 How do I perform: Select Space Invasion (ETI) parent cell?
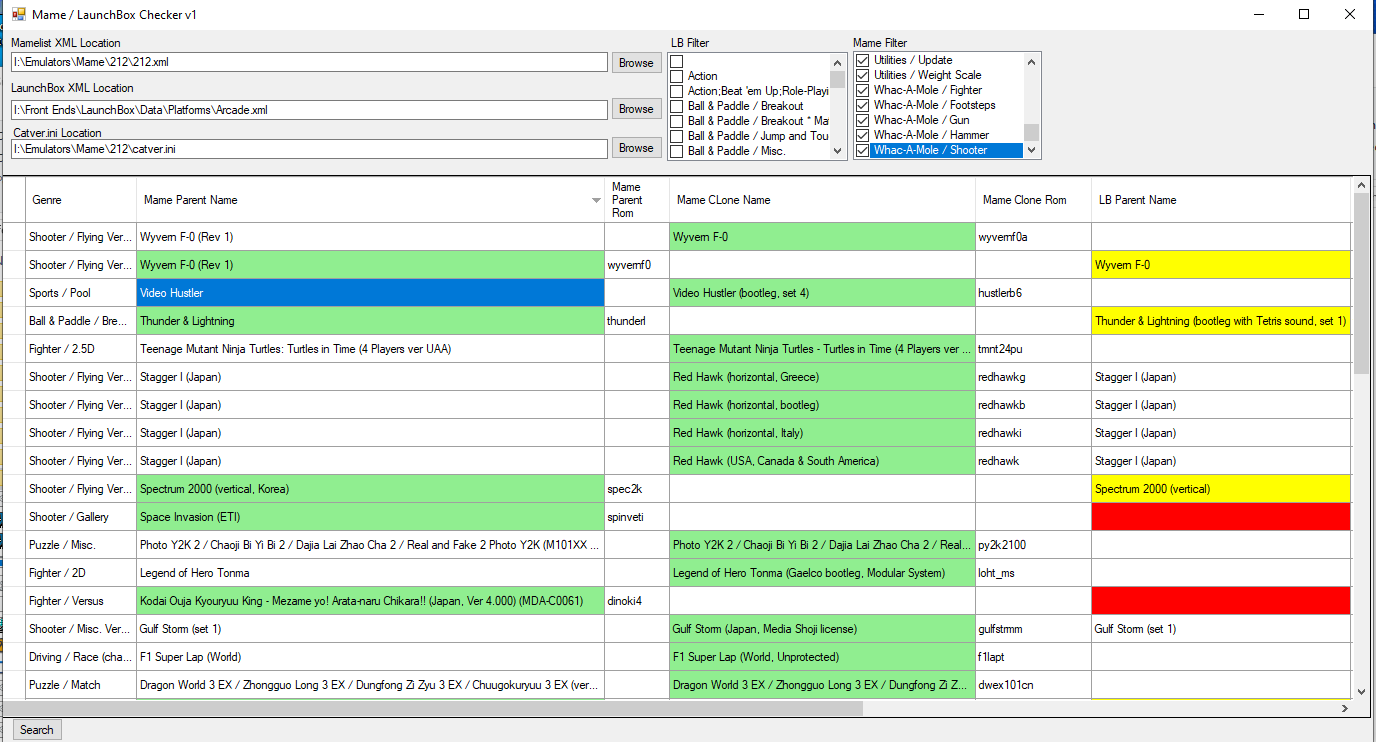(370, 517)
